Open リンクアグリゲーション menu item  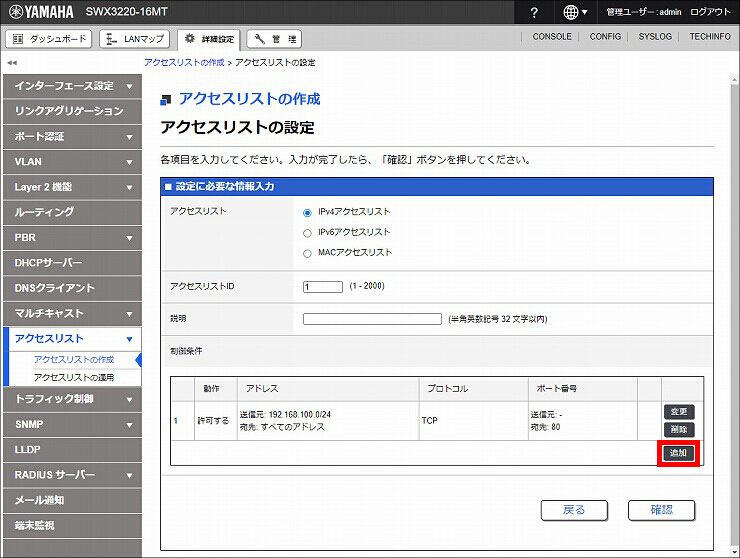72,111
